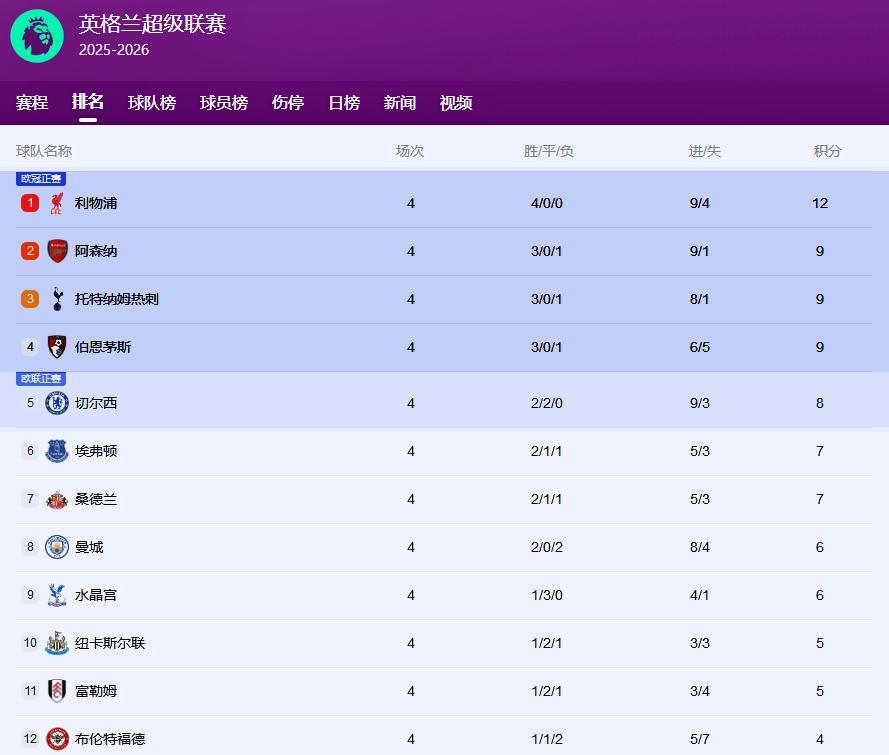Open team page for 布伦特福德
The image size is (889, 755).
point(110,739)
